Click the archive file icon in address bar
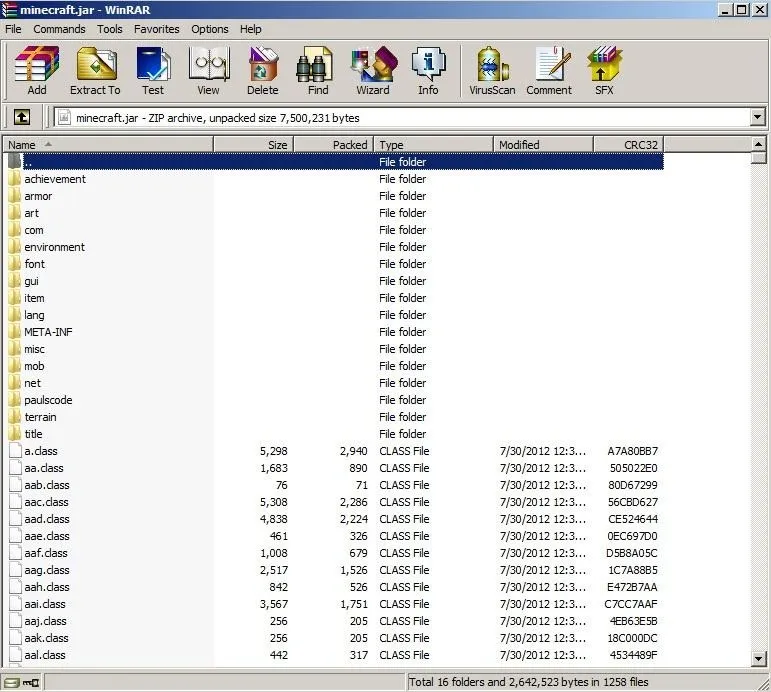771x692 pixels. click(x=64, y=118)
